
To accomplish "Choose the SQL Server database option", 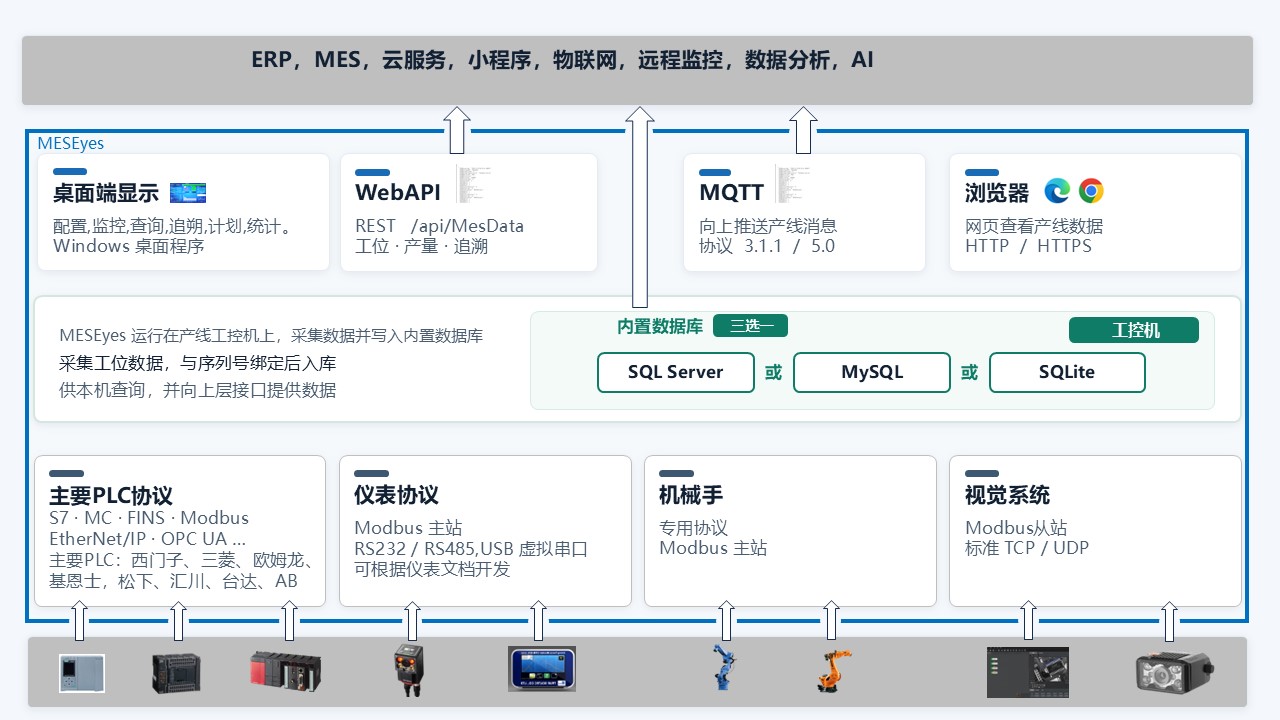I will 675,372.
